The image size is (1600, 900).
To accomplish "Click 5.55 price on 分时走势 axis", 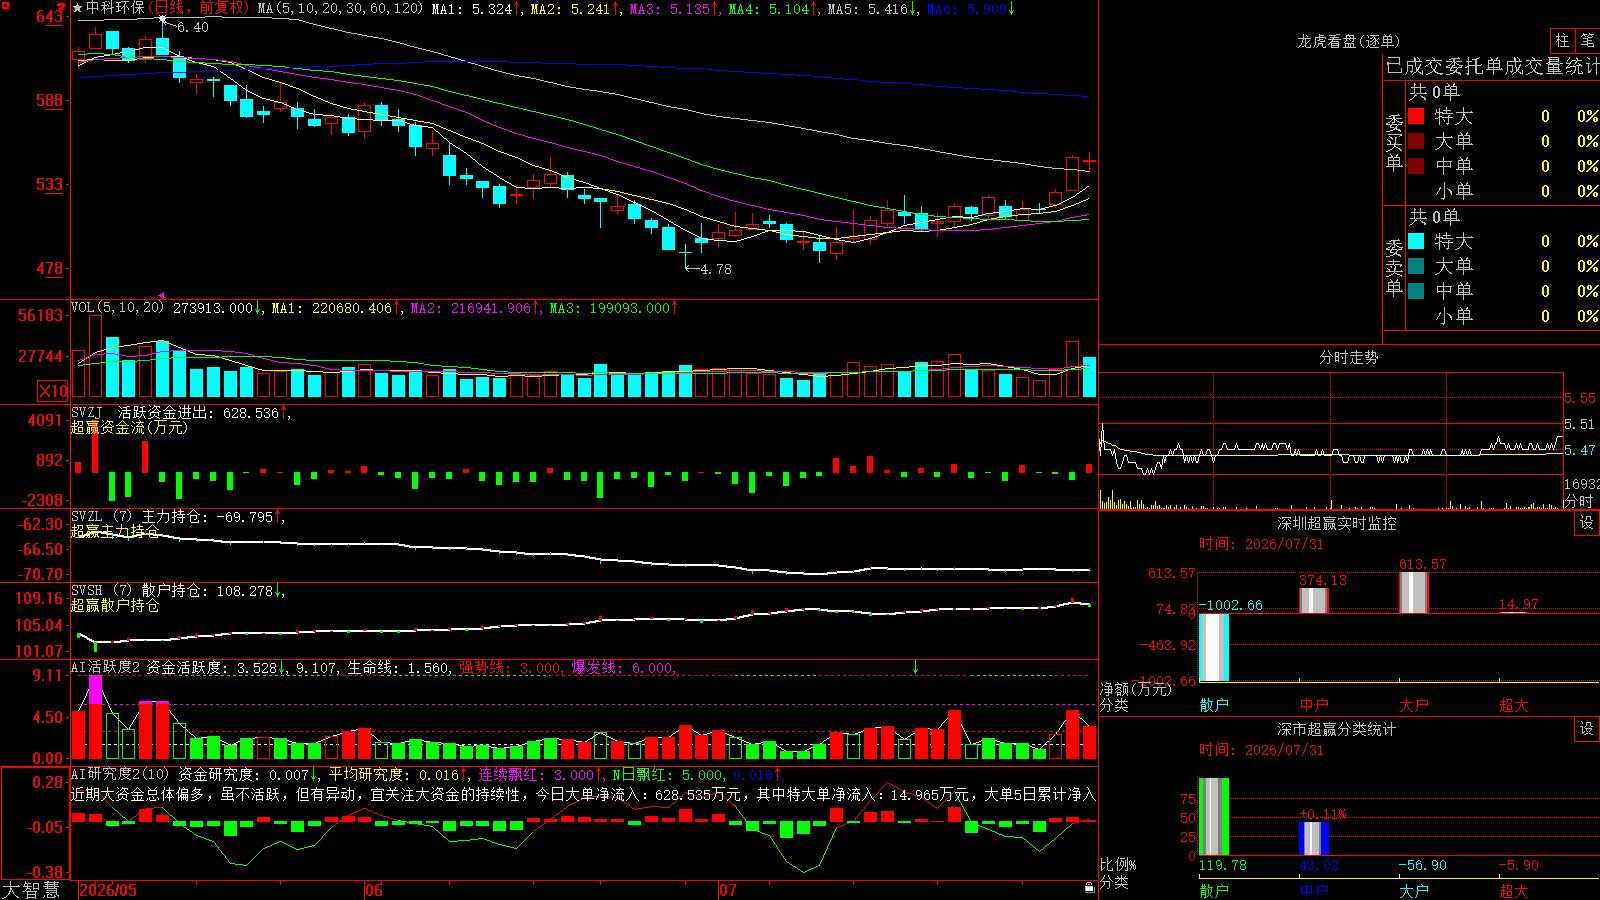I will 1580,398.
